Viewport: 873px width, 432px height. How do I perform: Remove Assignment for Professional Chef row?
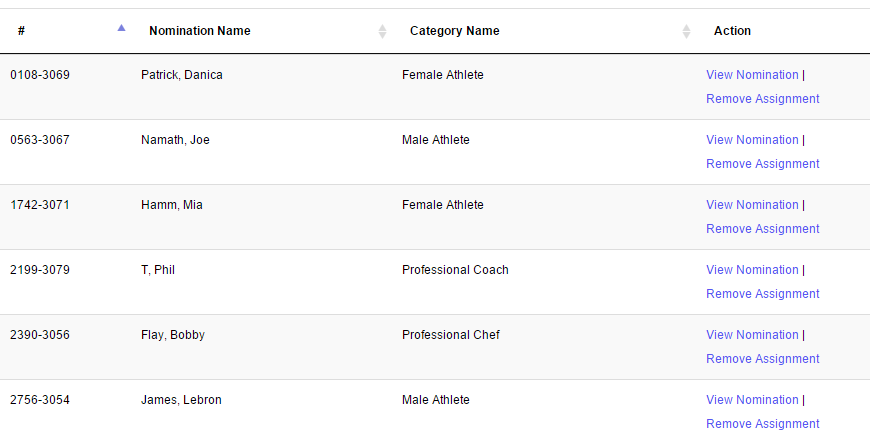pos(762,359)
